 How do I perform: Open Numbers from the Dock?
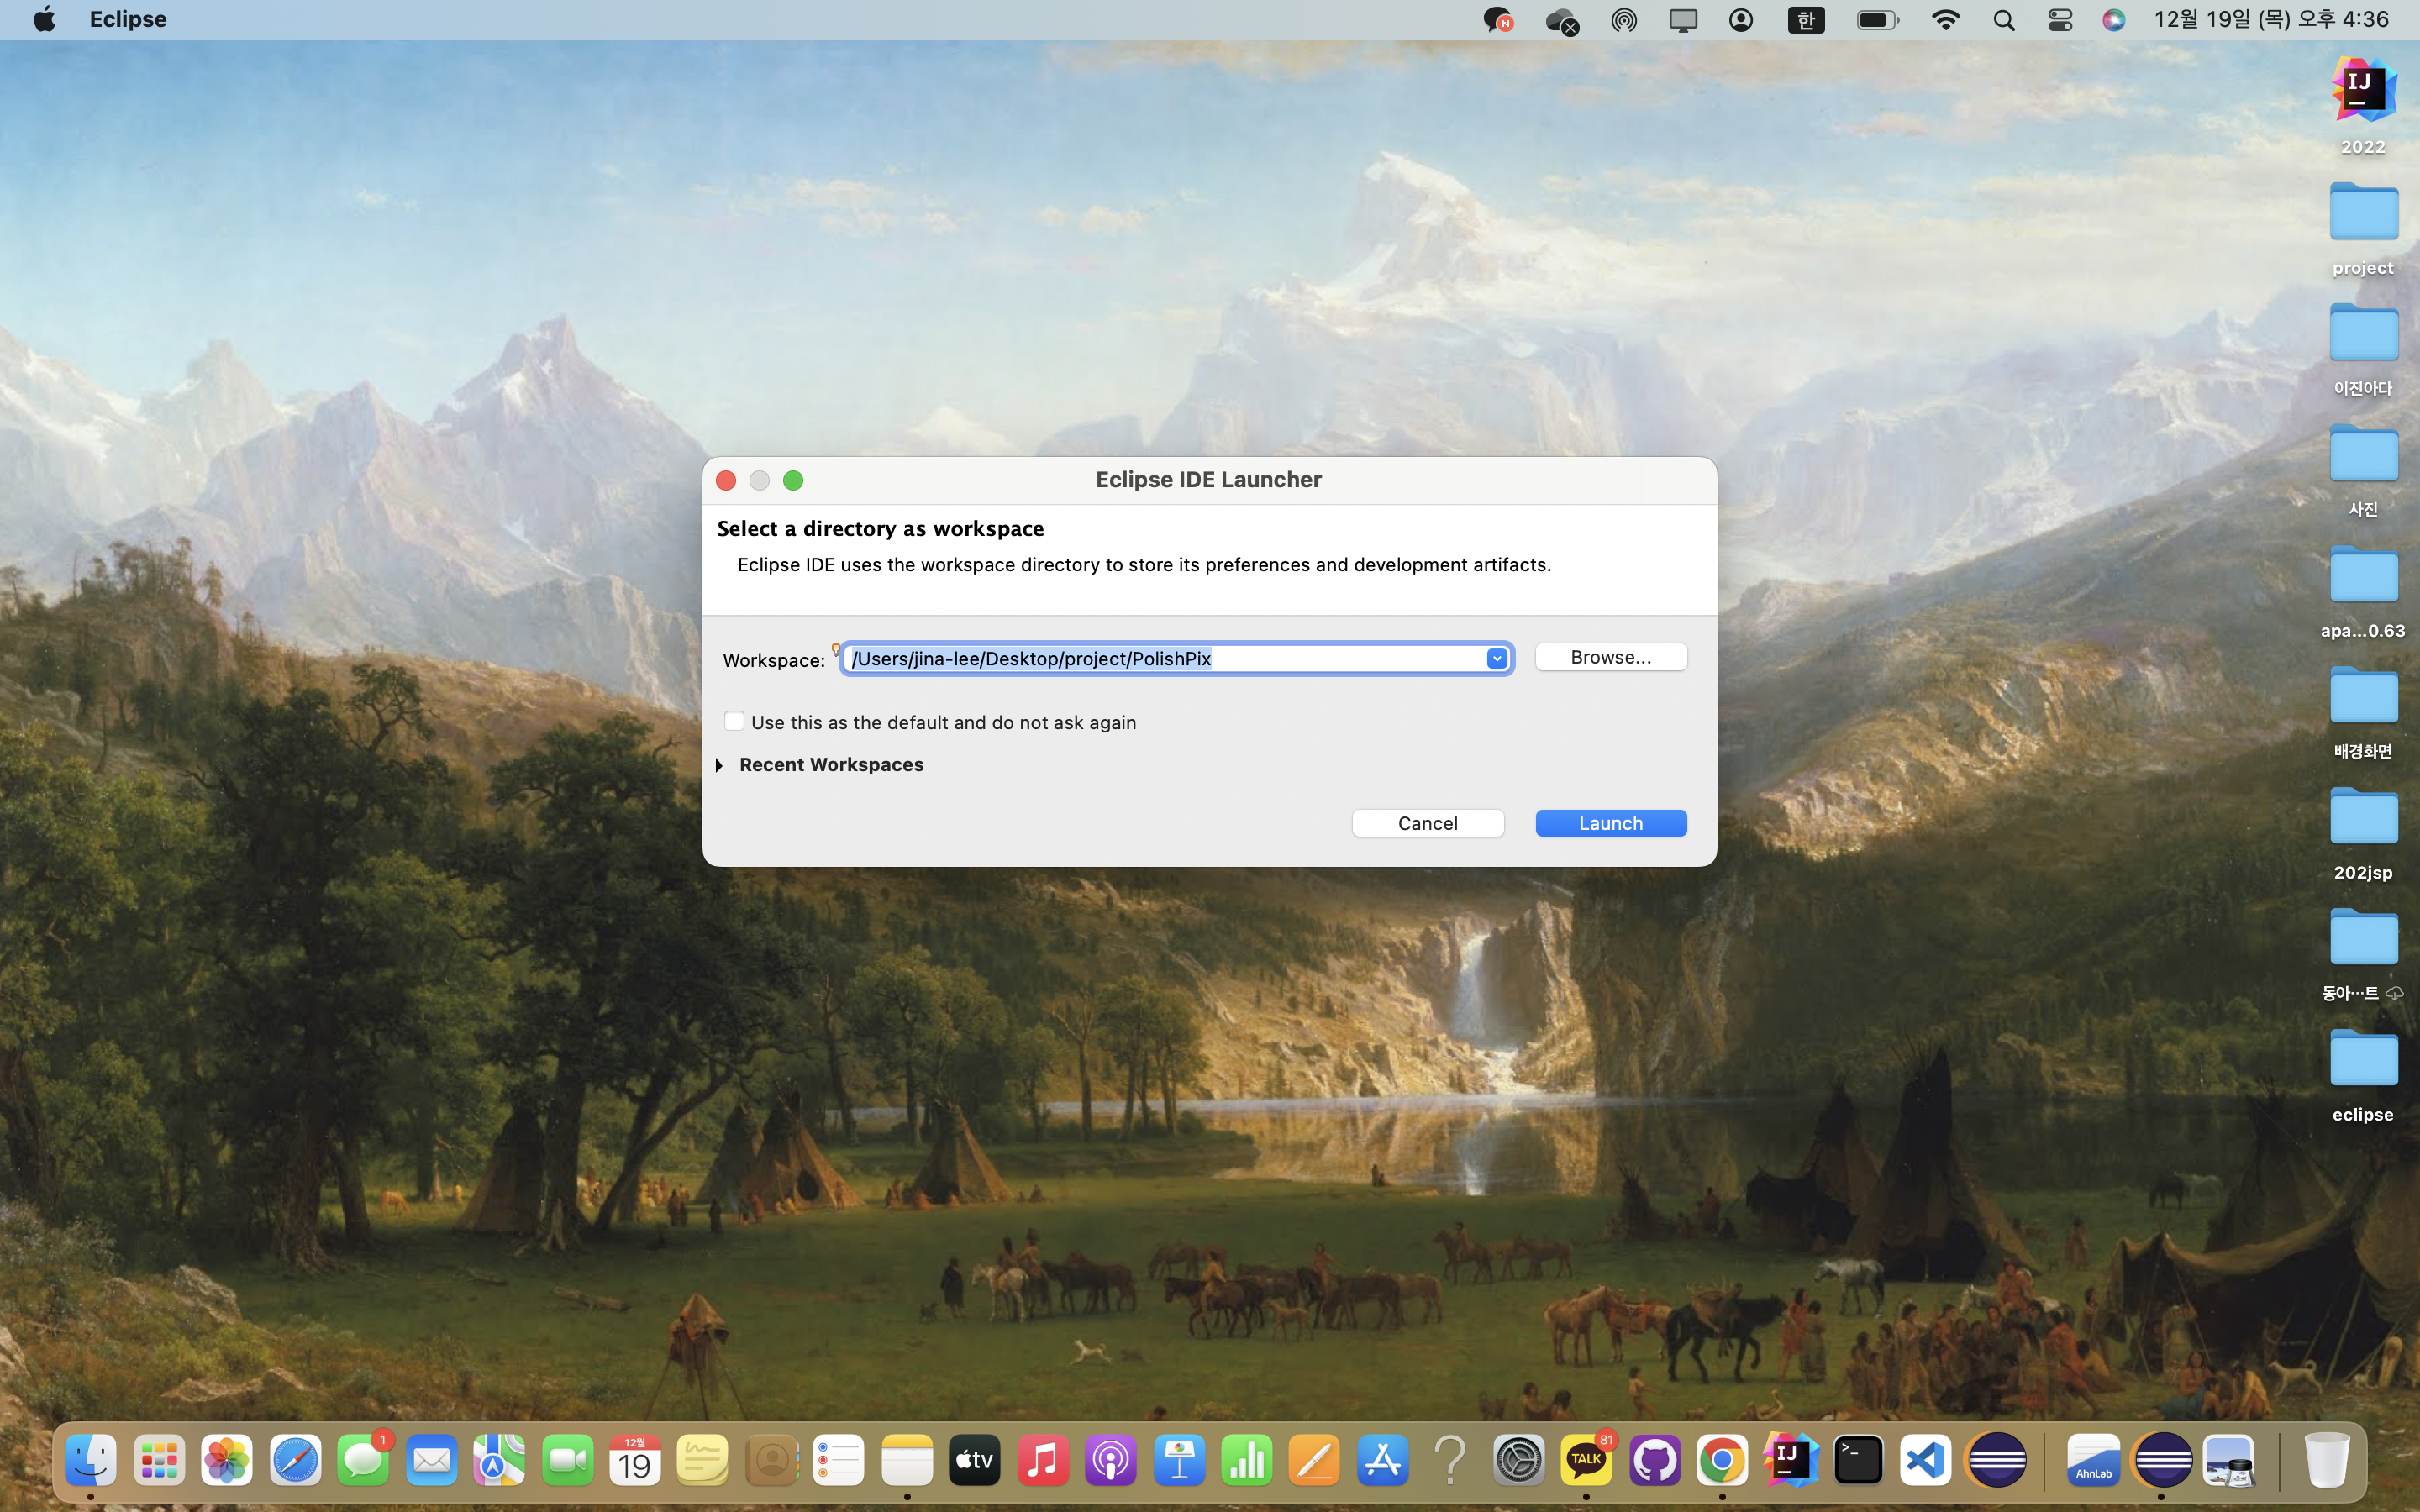[1246, 1461]
